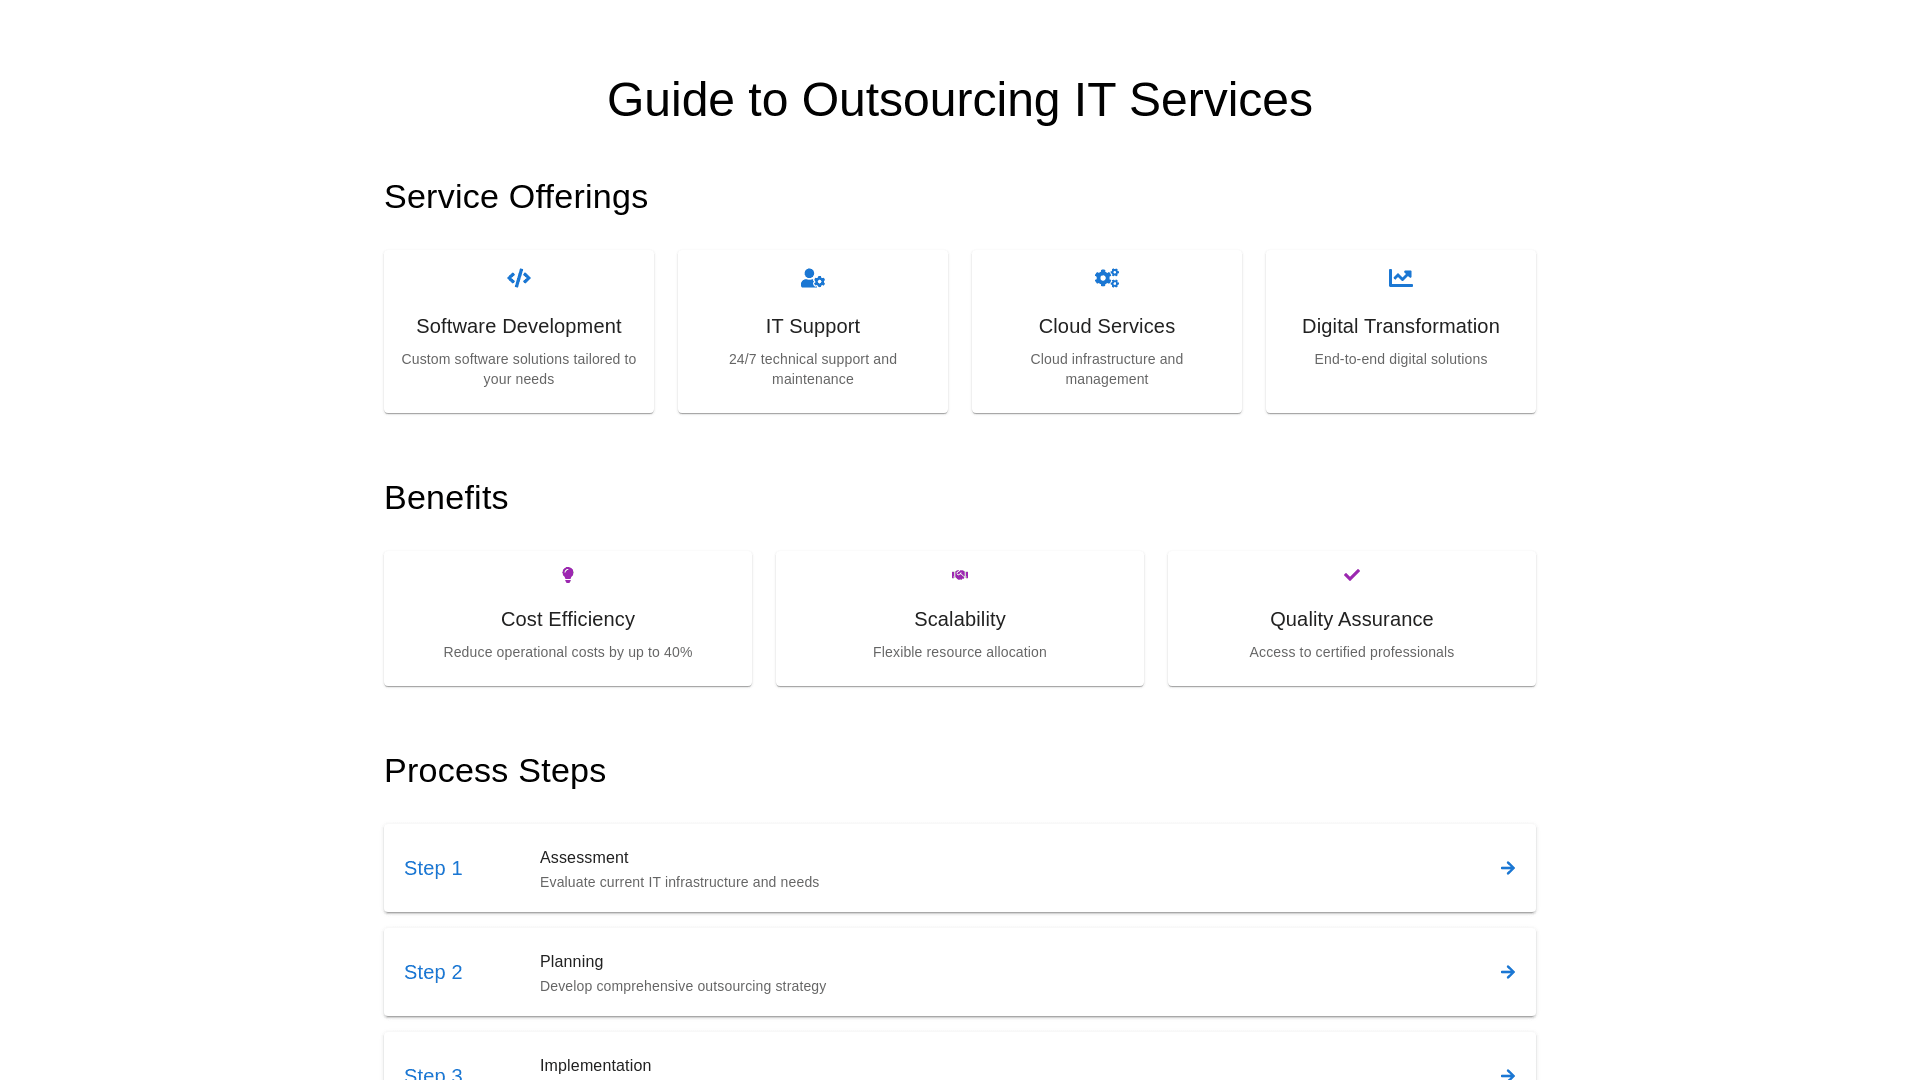Click the Step 1 label
The width and height of the screenshot is (1920, 1080).
pyautogui.click(x=433, y=868)
